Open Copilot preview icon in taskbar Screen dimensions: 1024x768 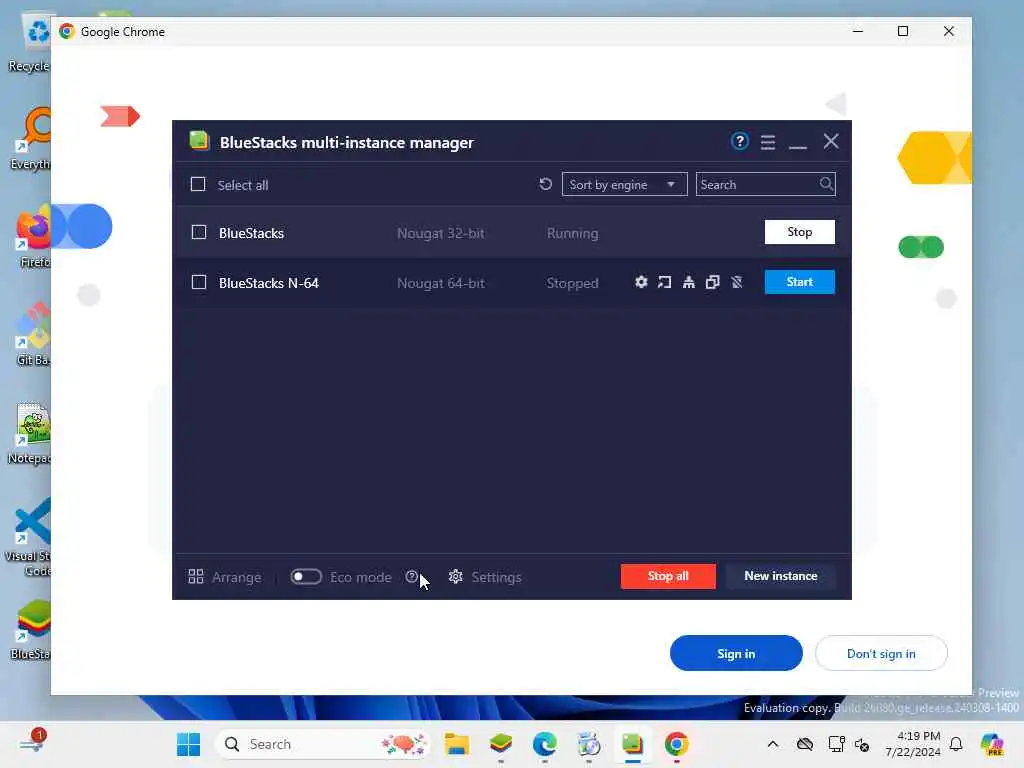click(992, 744)
